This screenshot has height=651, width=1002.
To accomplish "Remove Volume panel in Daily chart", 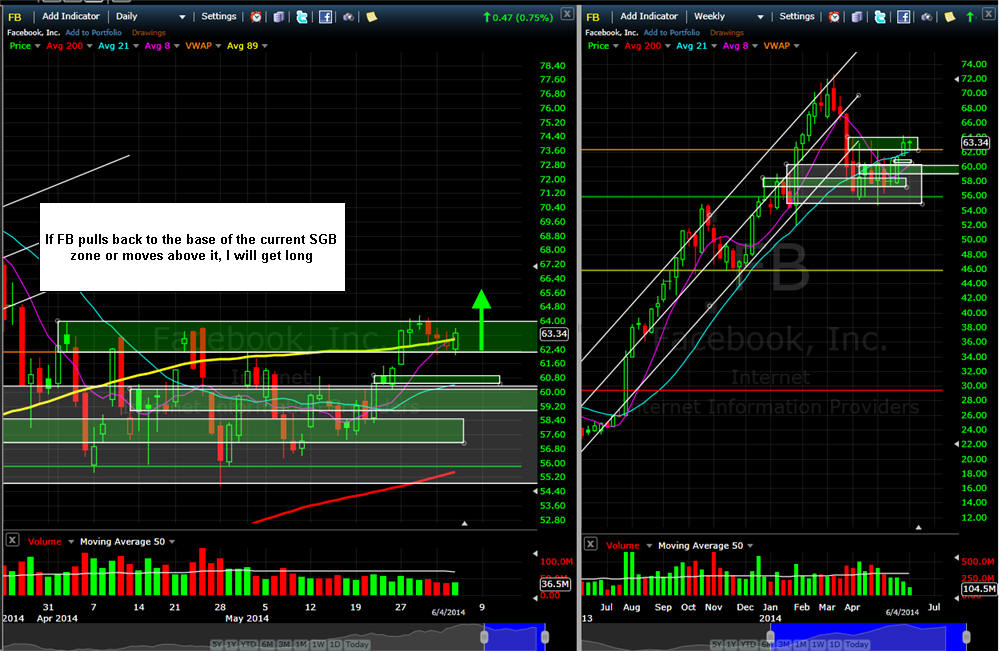I will pos(12,540).
